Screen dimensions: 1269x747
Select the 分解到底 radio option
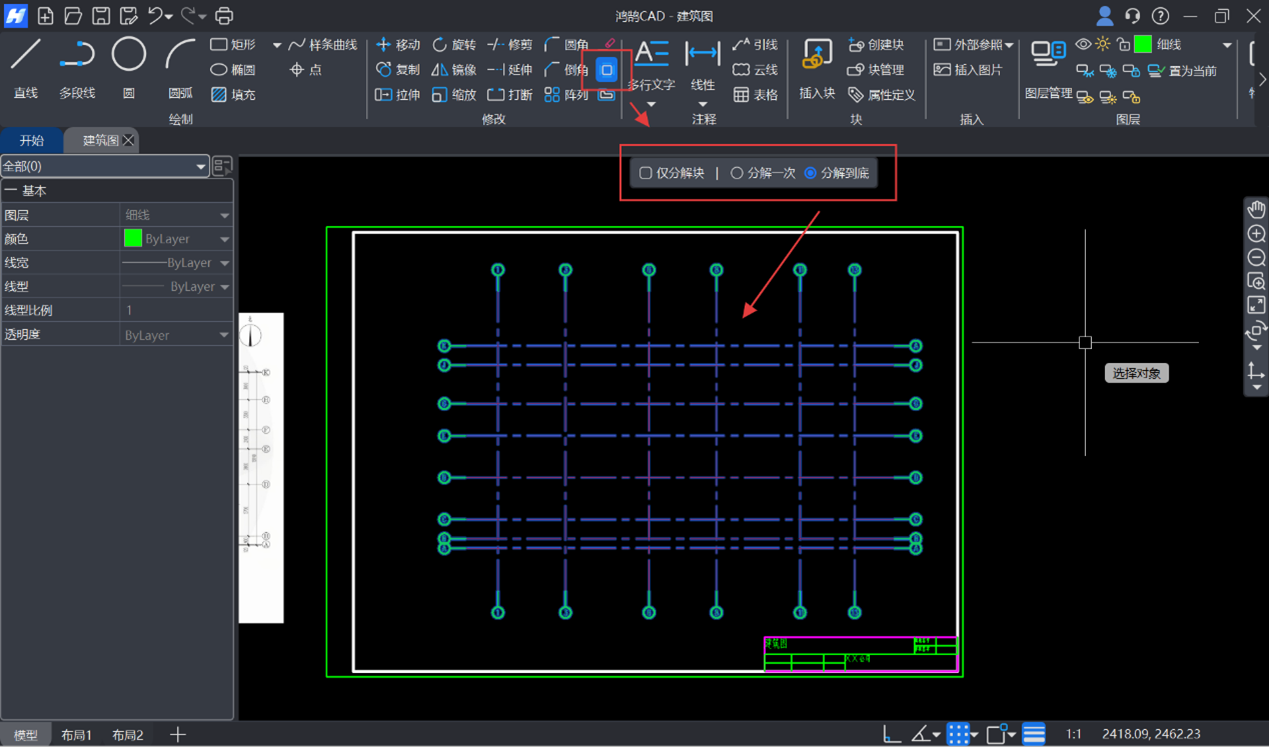click(811, 173)
